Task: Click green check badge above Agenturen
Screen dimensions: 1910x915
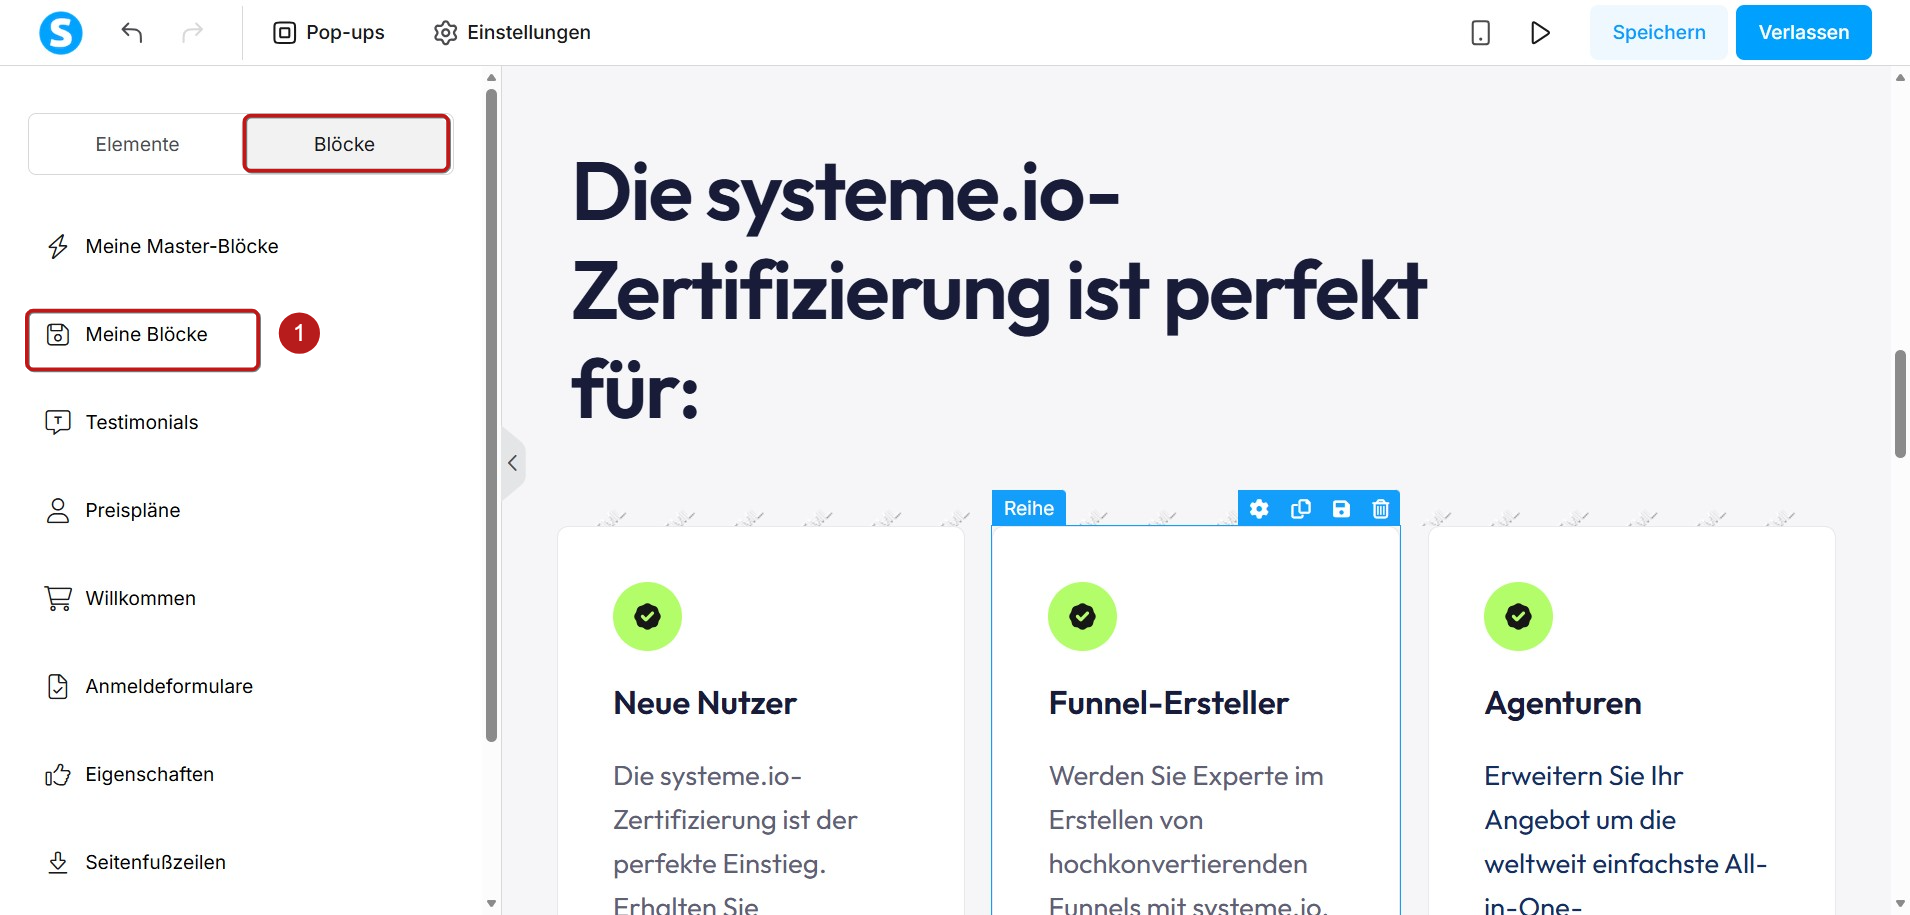Action: click(1518, 616)
